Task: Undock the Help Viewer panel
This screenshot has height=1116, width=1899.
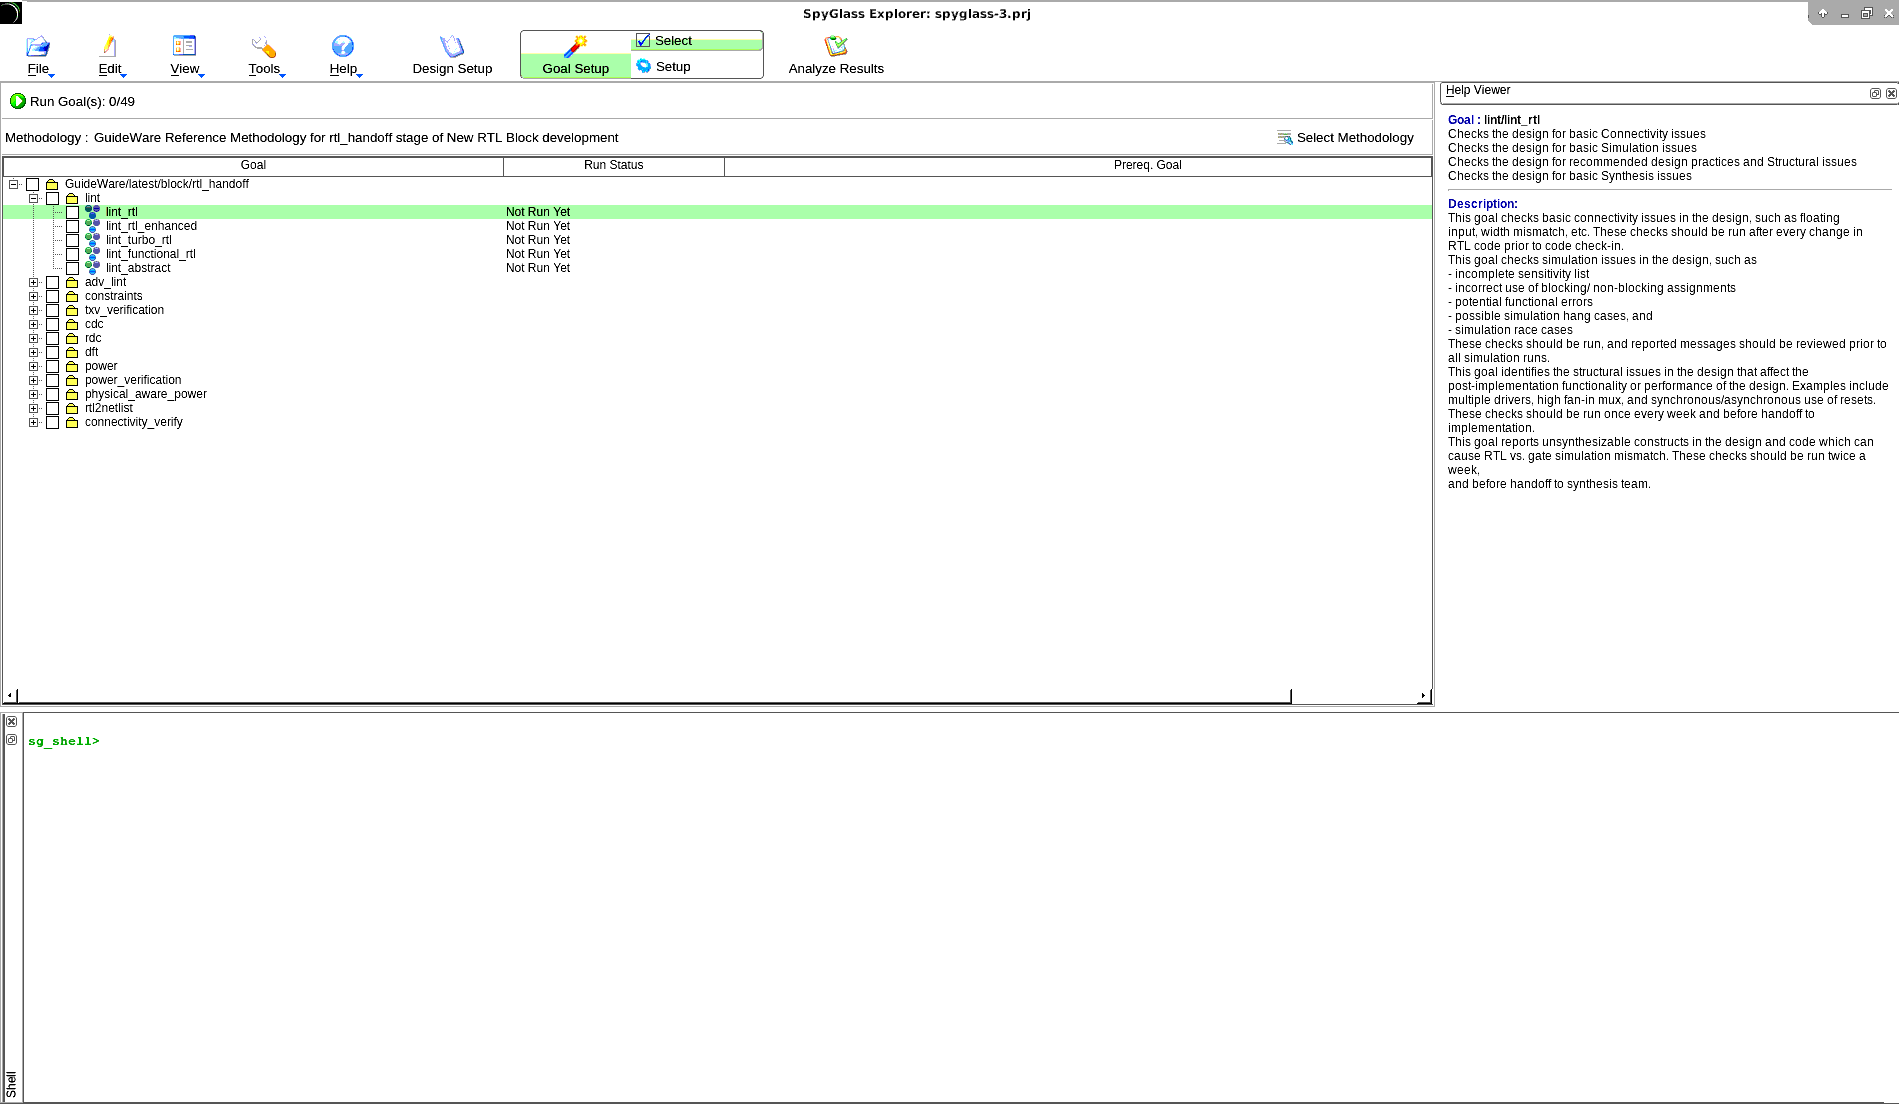Action: [x=1875, y=93]
